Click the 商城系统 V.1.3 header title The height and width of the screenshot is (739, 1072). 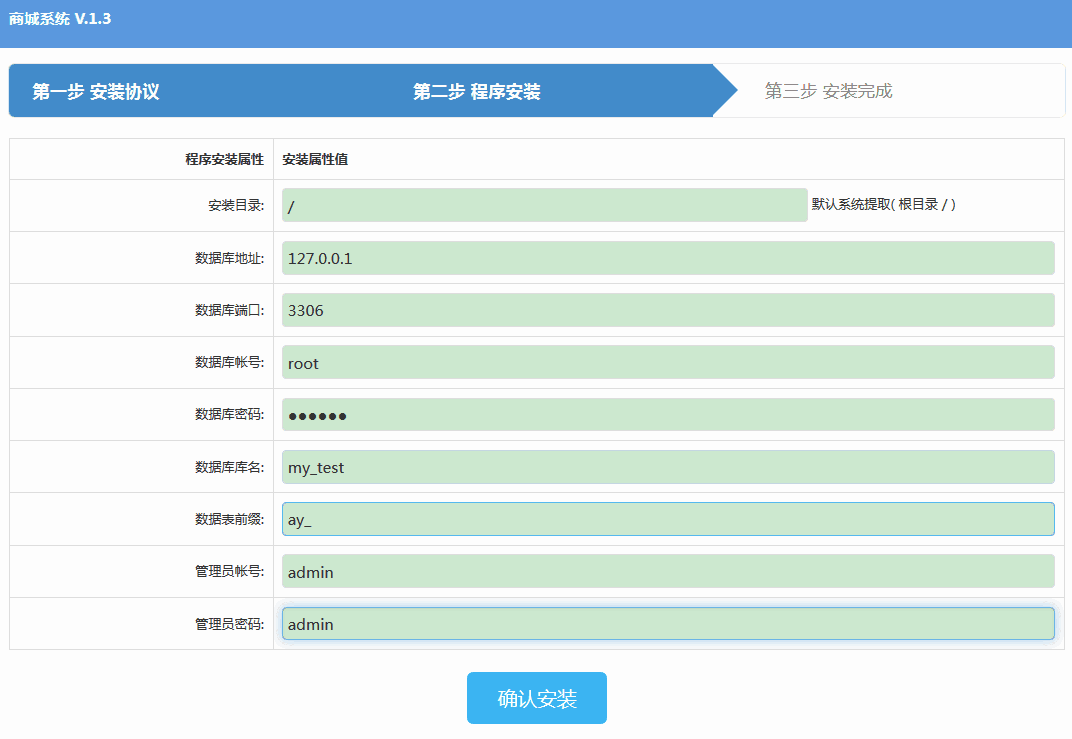point(60,19)
